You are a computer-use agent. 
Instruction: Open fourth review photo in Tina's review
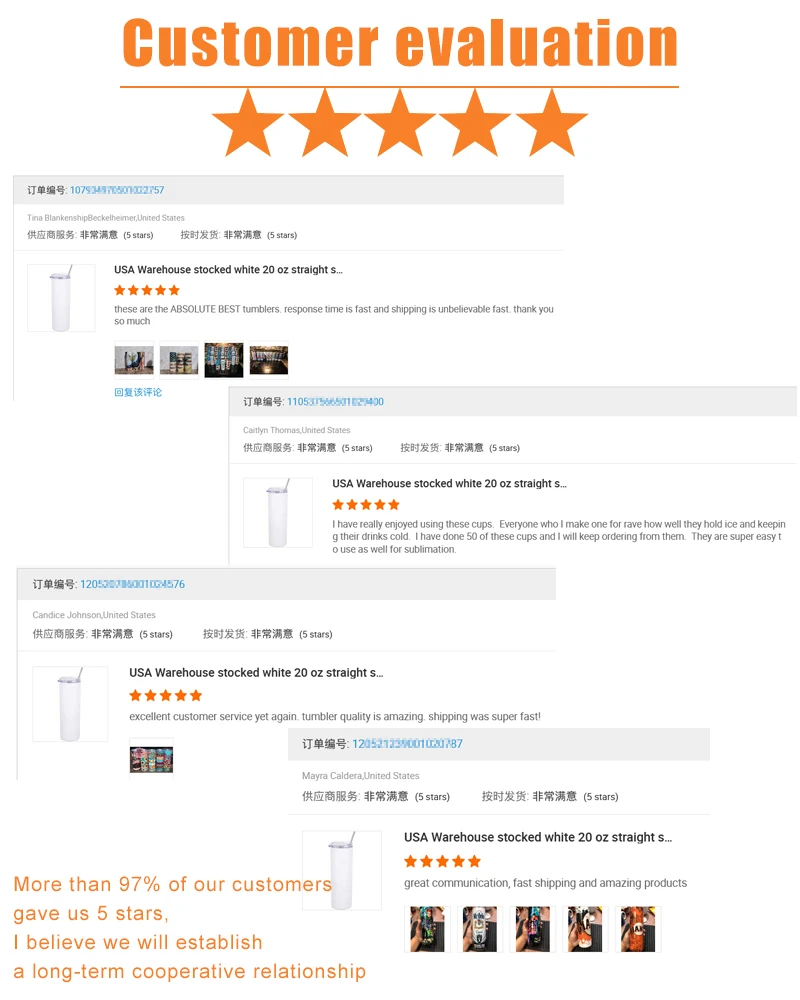click(269, 360)
